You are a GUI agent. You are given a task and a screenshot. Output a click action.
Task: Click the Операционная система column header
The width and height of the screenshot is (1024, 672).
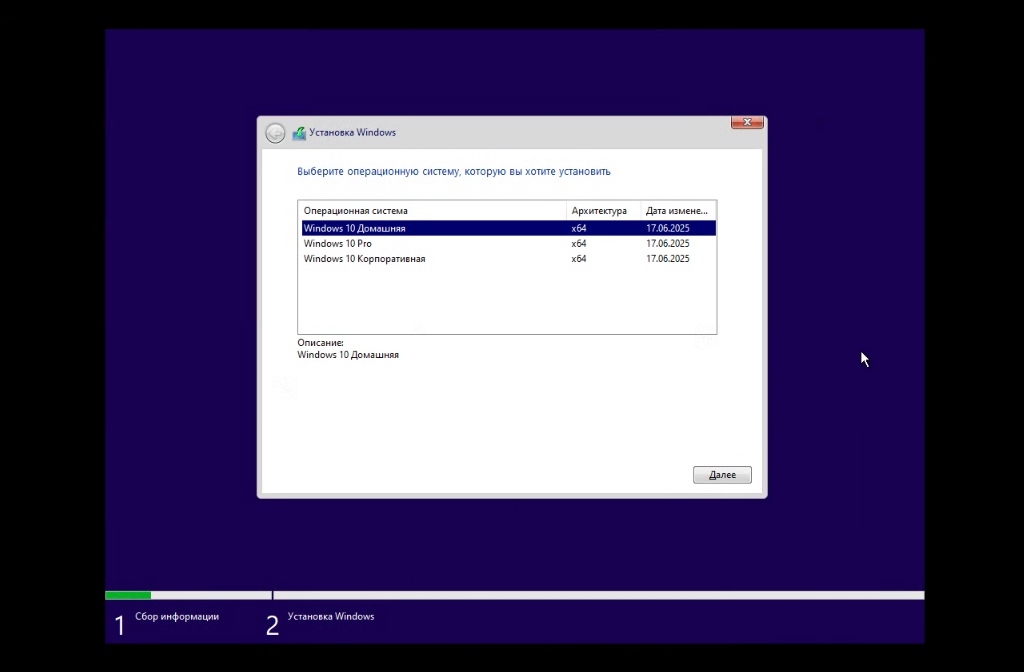(x=432, y=211)
